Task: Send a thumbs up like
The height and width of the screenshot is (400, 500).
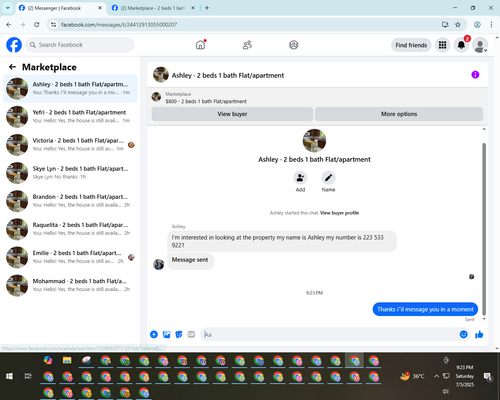Action: coord(479,334)
